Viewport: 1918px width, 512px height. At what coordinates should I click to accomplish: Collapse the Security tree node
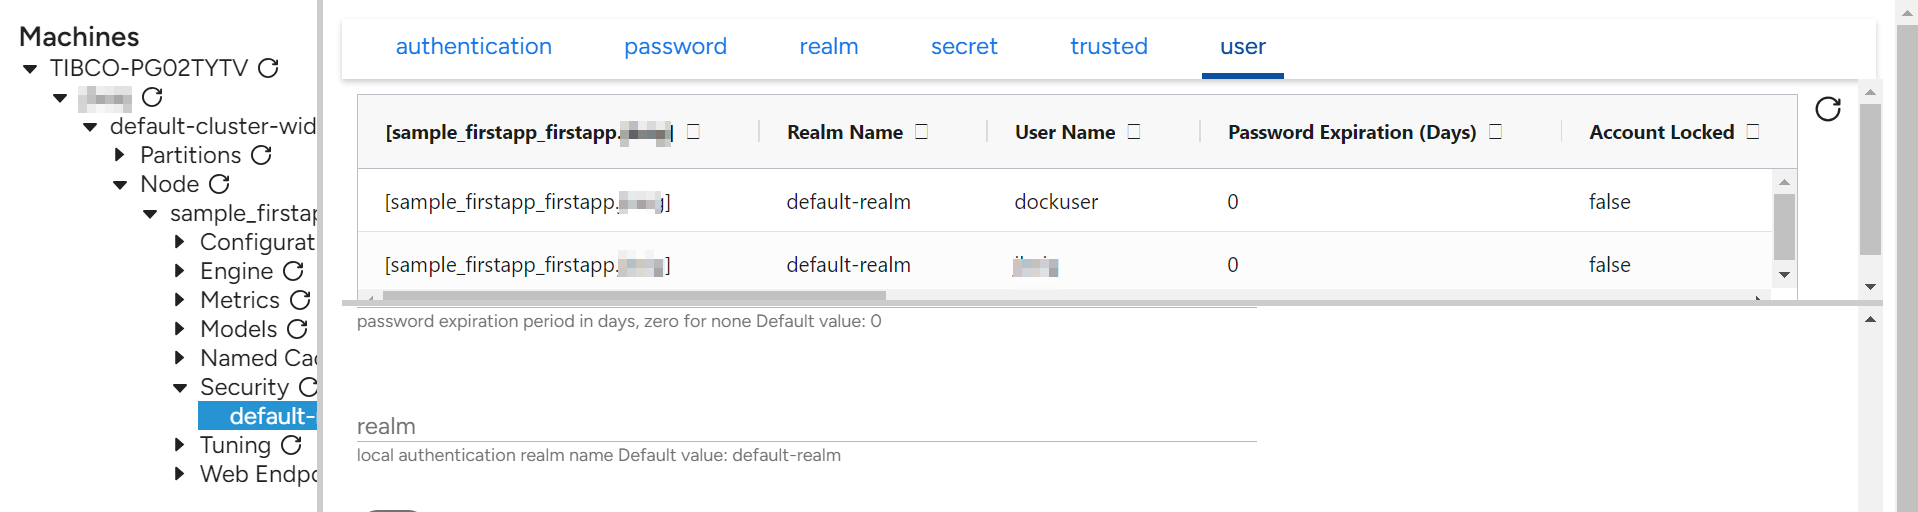click(180, 388)
